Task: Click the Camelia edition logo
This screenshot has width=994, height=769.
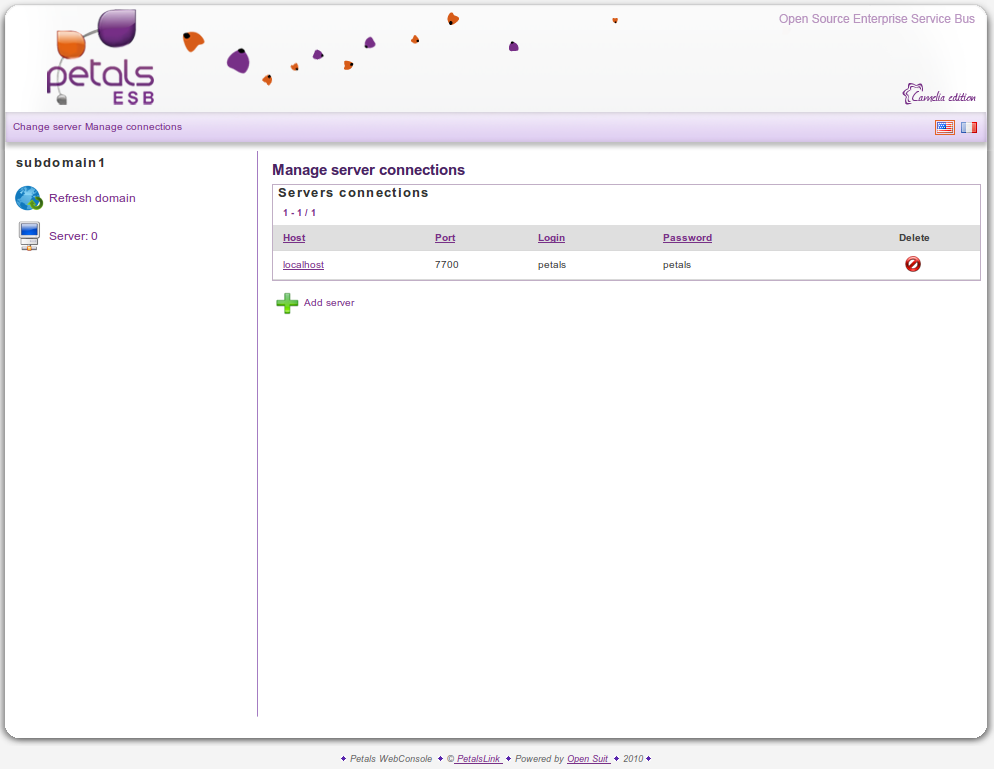Action: click(938, 95)
